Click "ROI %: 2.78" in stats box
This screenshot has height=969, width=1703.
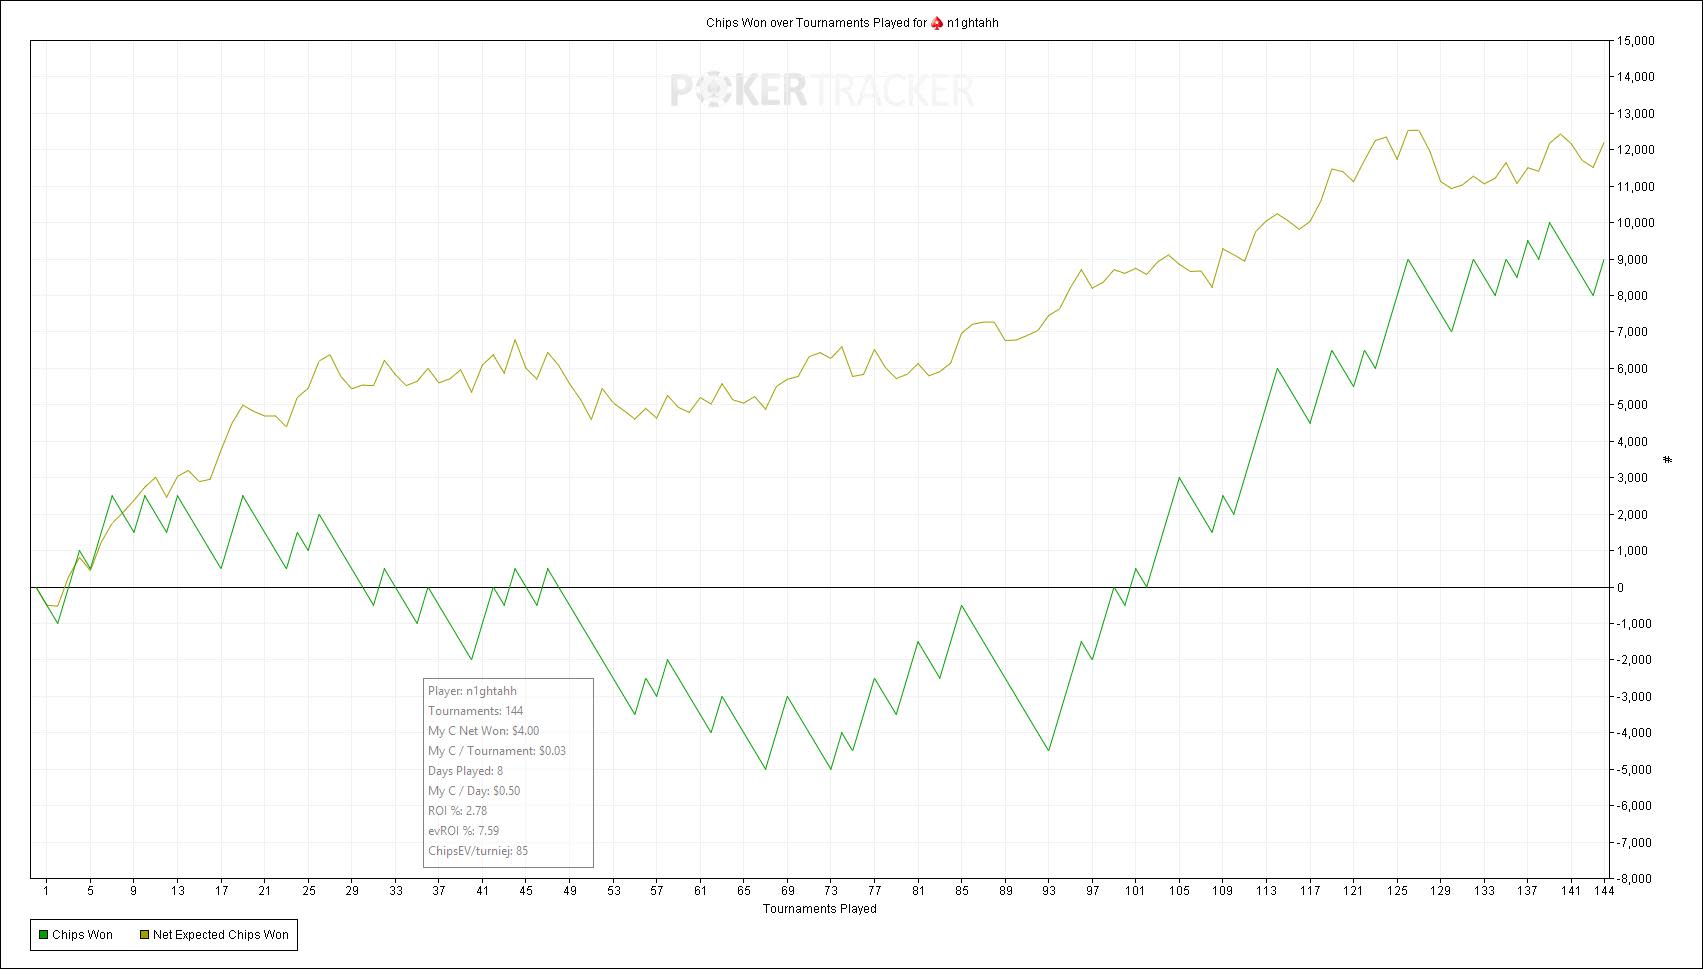457,811
